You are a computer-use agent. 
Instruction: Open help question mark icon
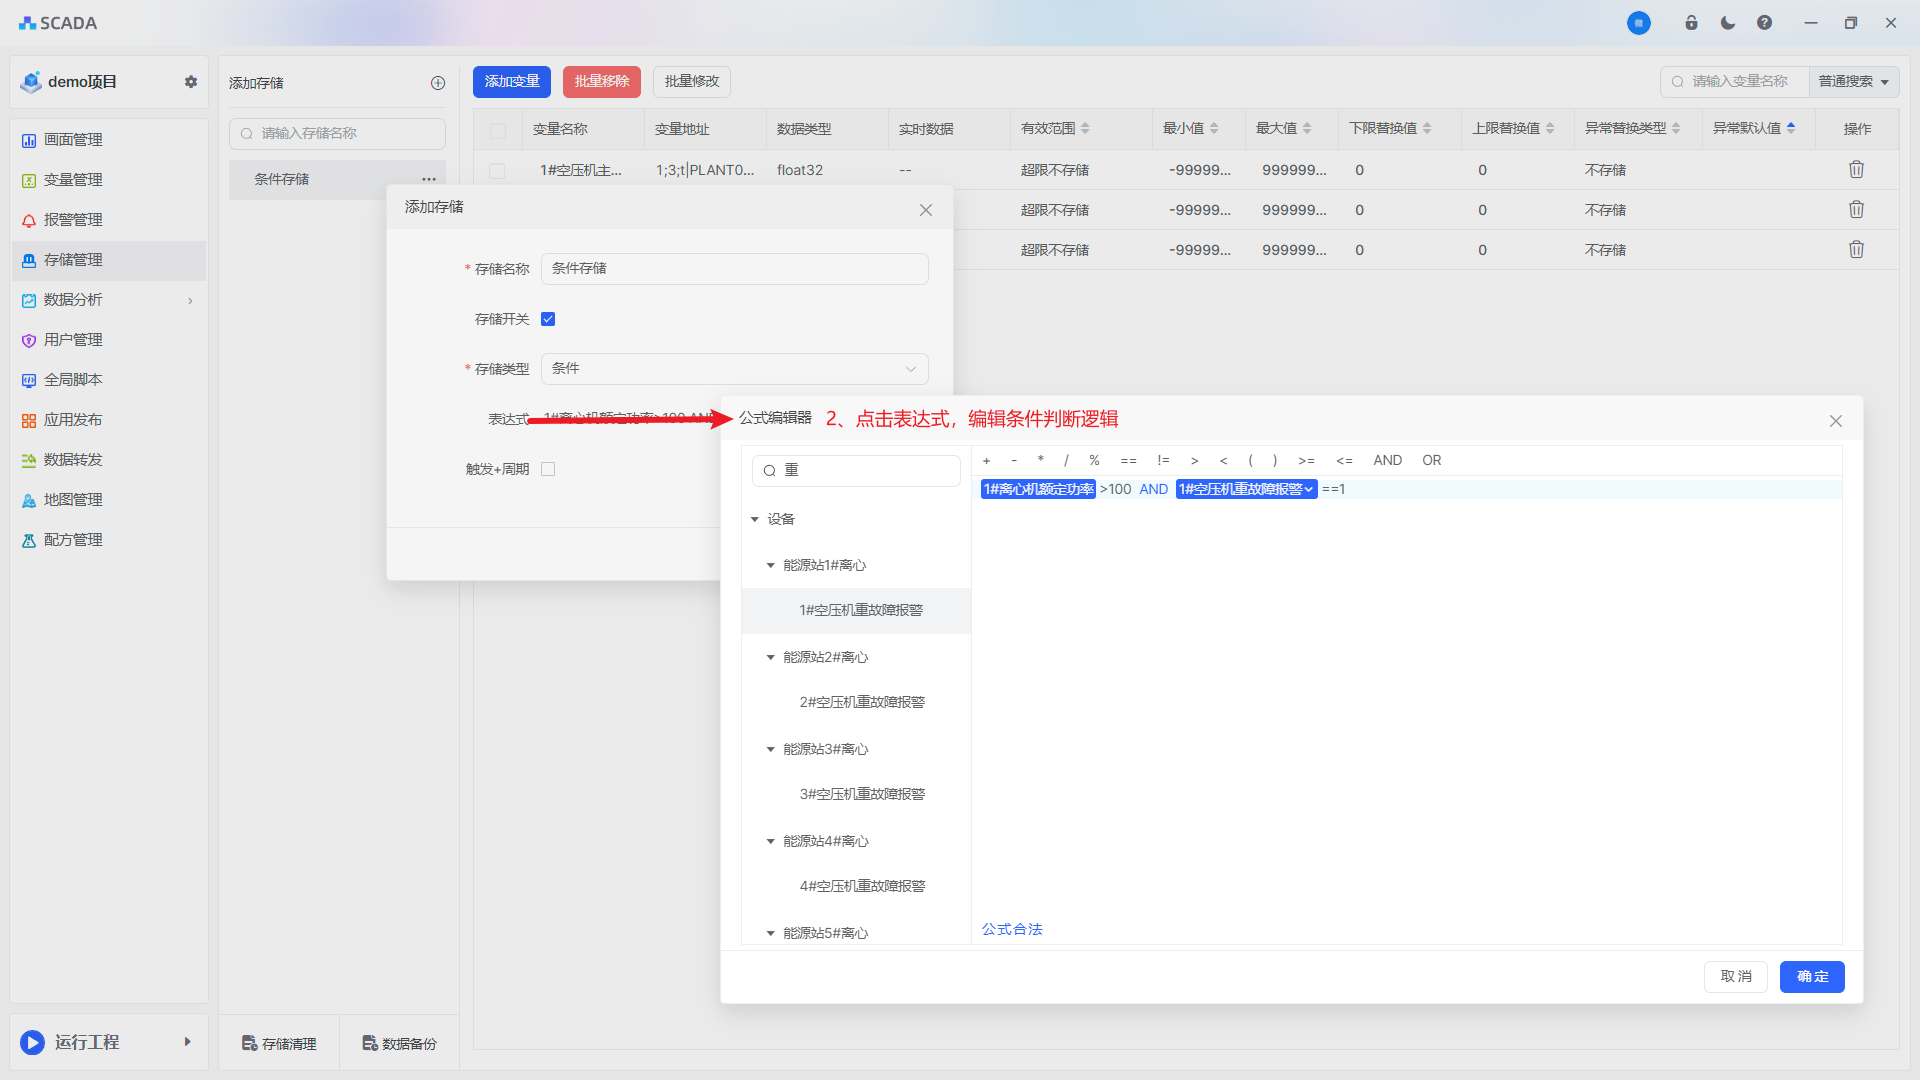pos(1764,23)
